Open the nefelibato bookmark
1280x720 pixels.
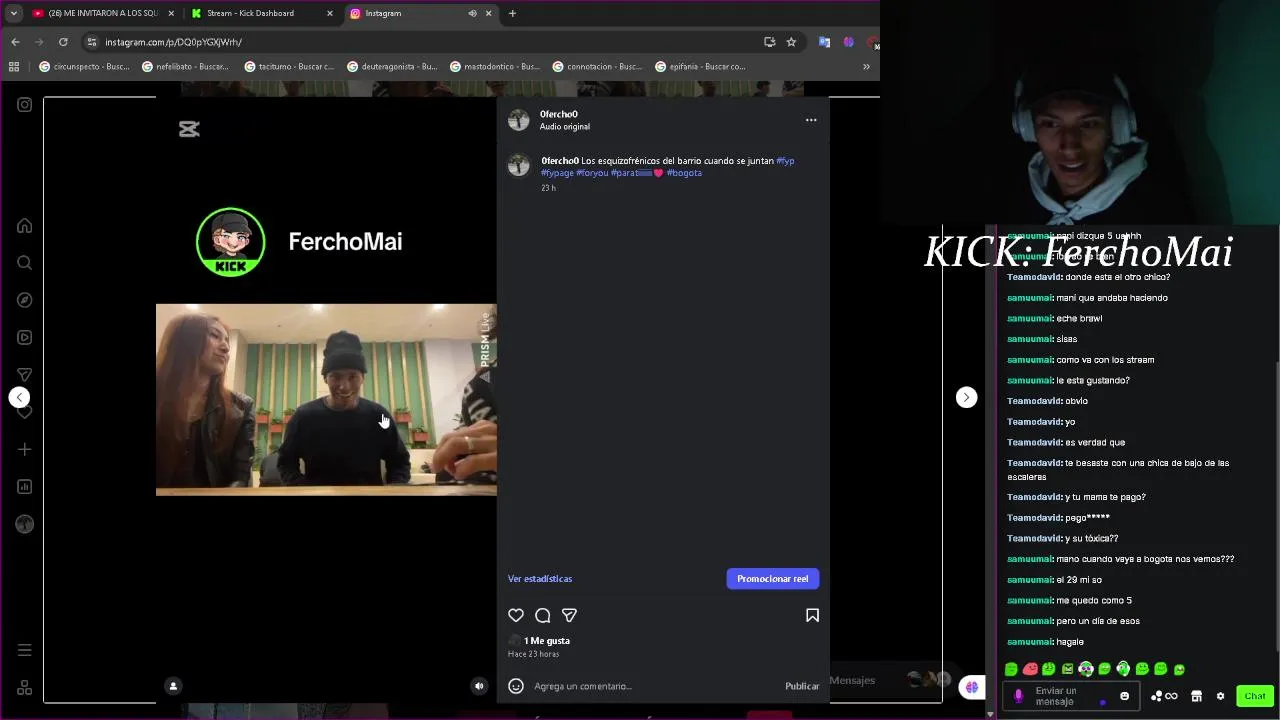[186, 67]
